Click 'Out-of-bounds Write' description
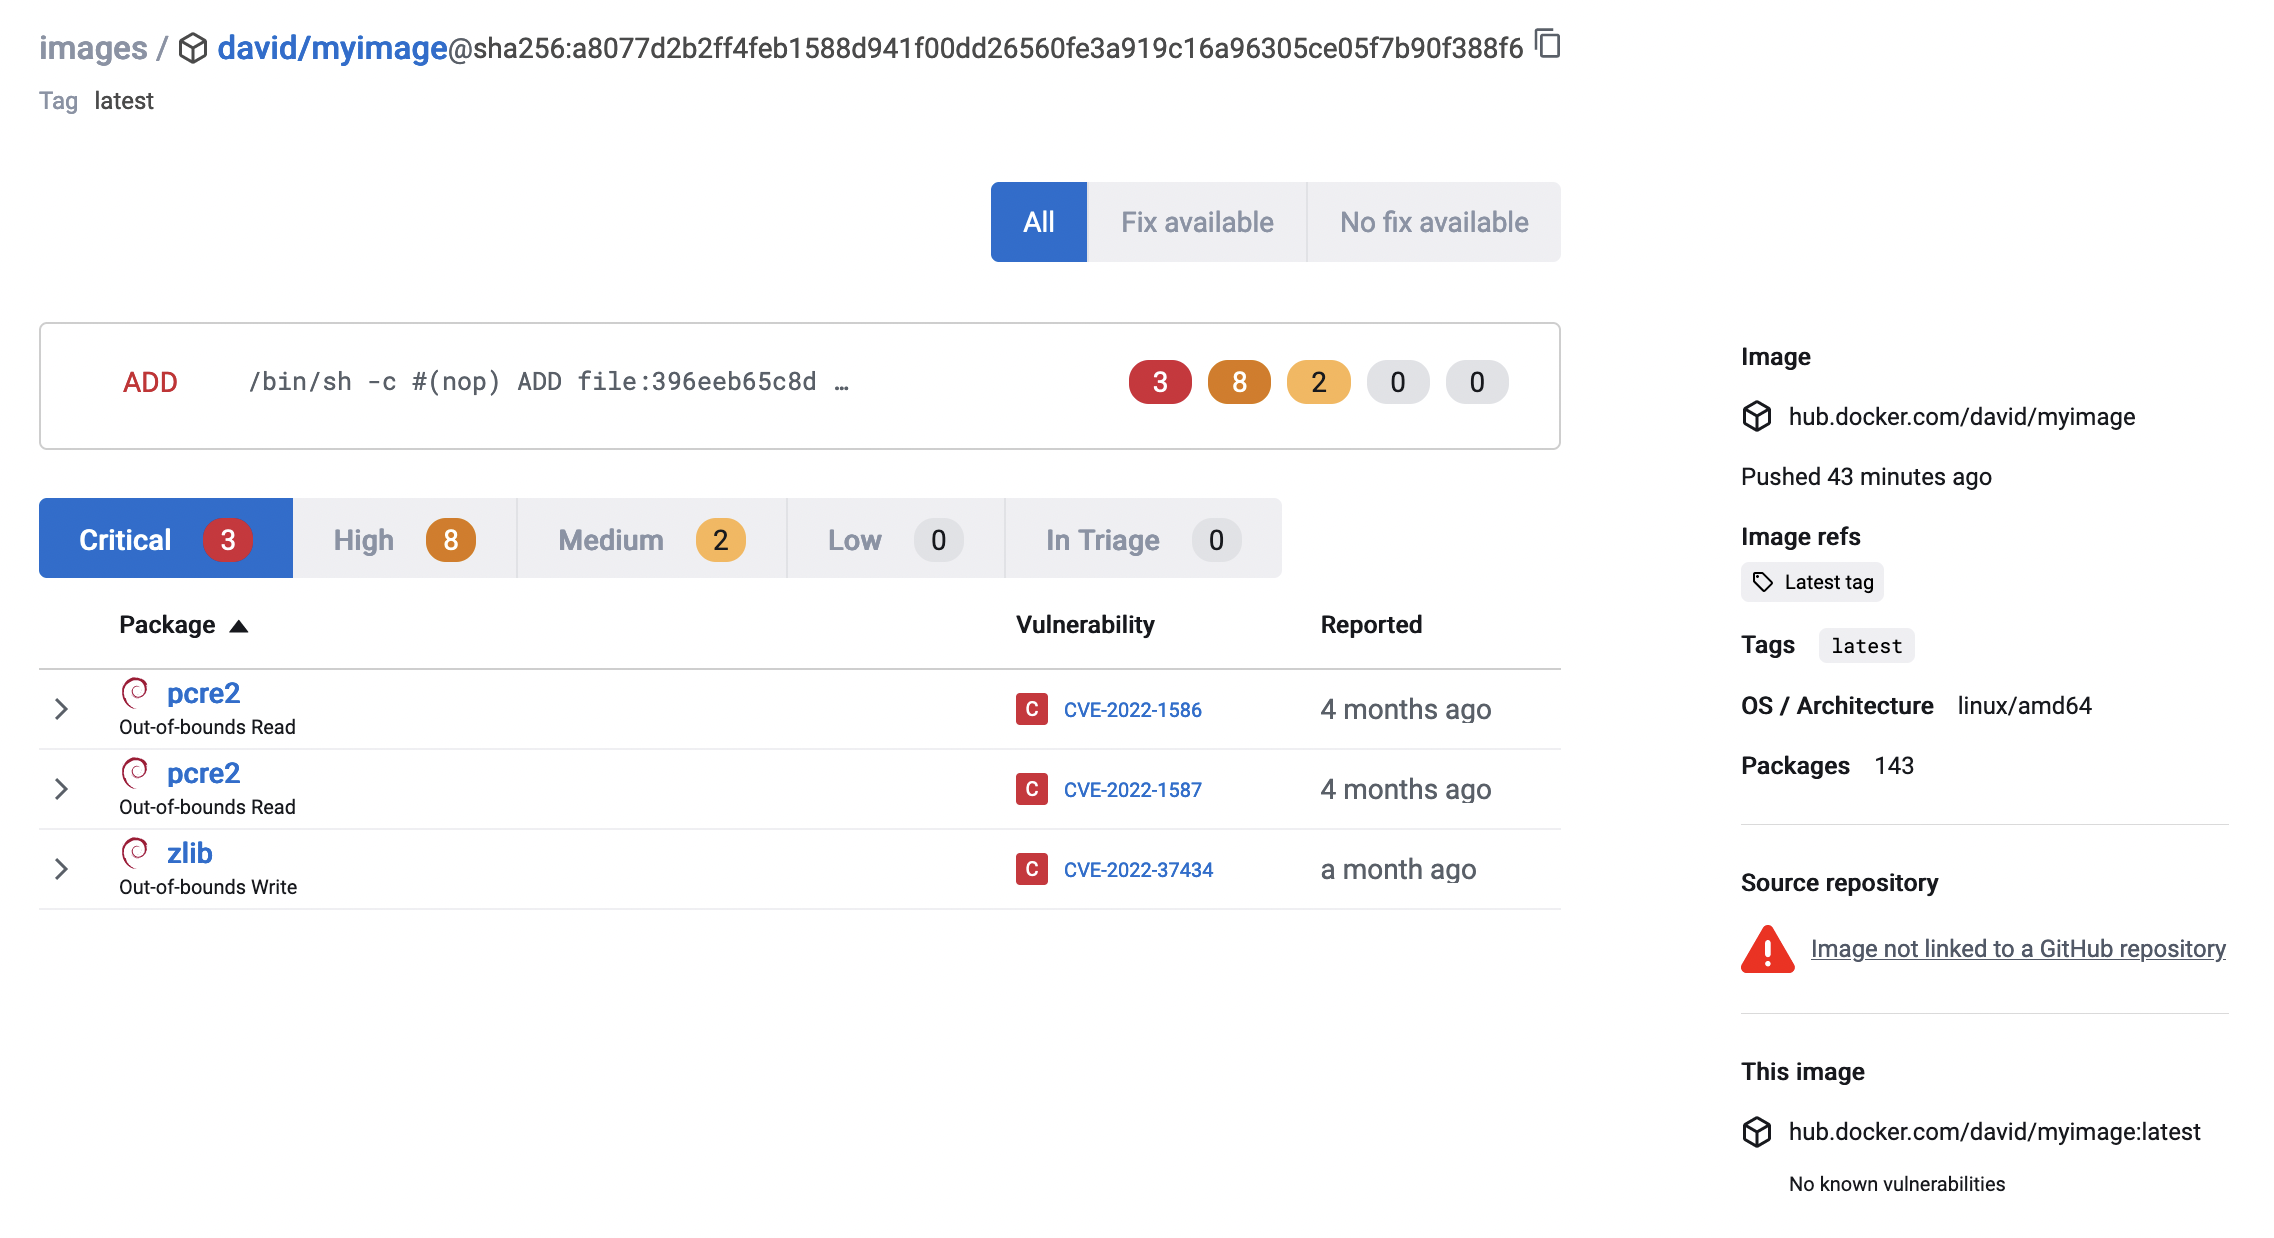This screenshot has height=1238, width=2274. [208, 887]
